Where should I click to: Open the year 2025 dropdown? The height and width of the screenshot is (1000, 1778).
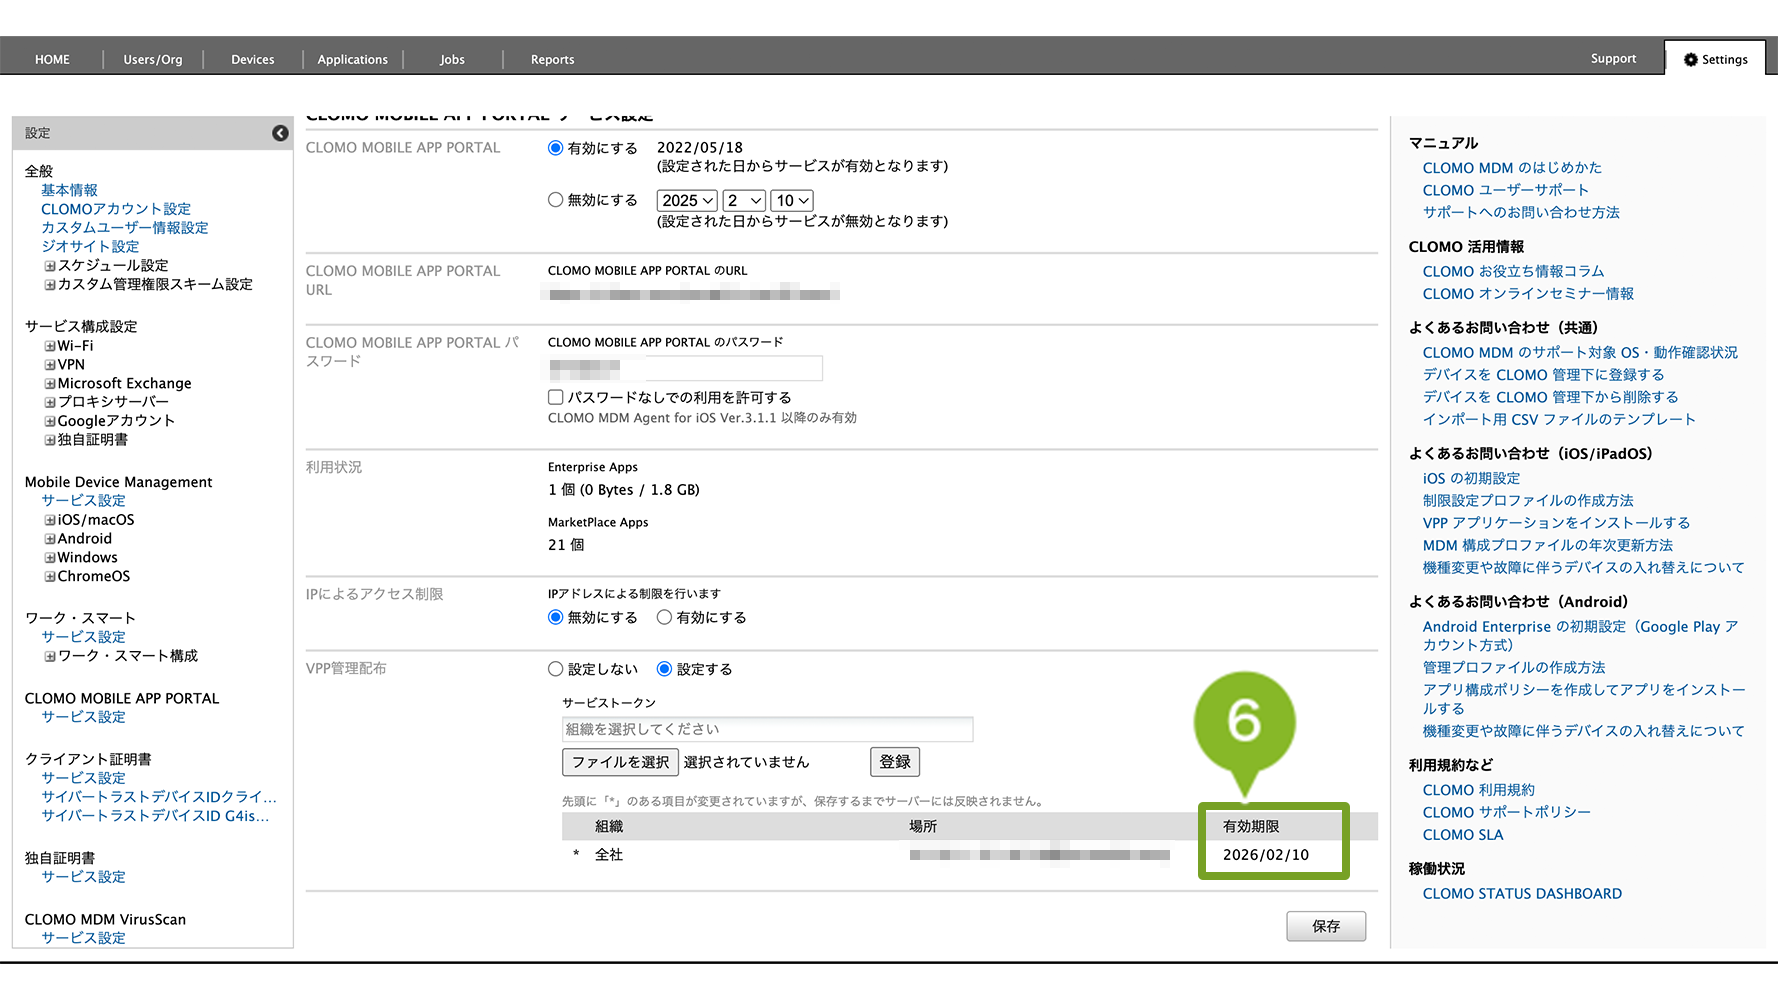688,201
